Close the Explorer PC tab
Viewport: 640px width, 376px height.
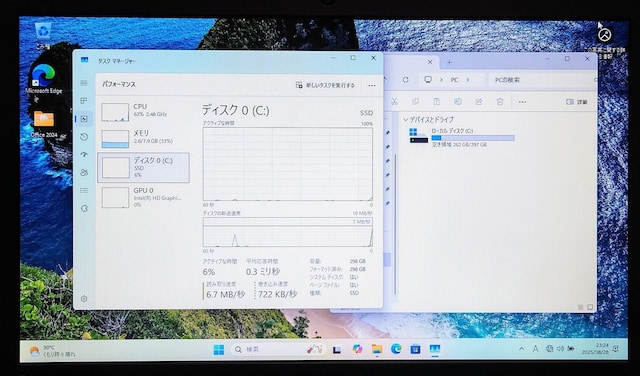[430, 62]
